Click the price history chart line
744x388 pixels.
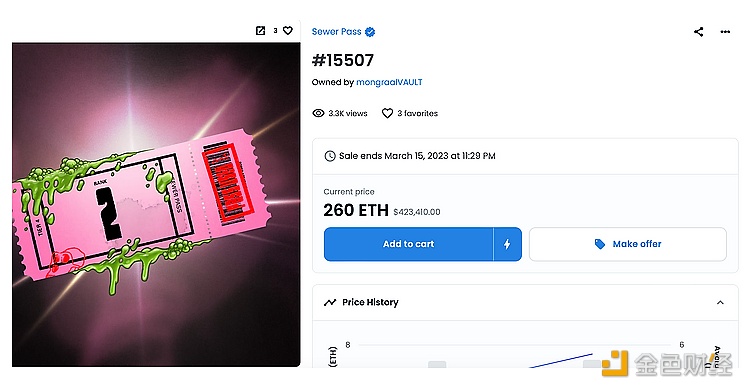(561, 360)
